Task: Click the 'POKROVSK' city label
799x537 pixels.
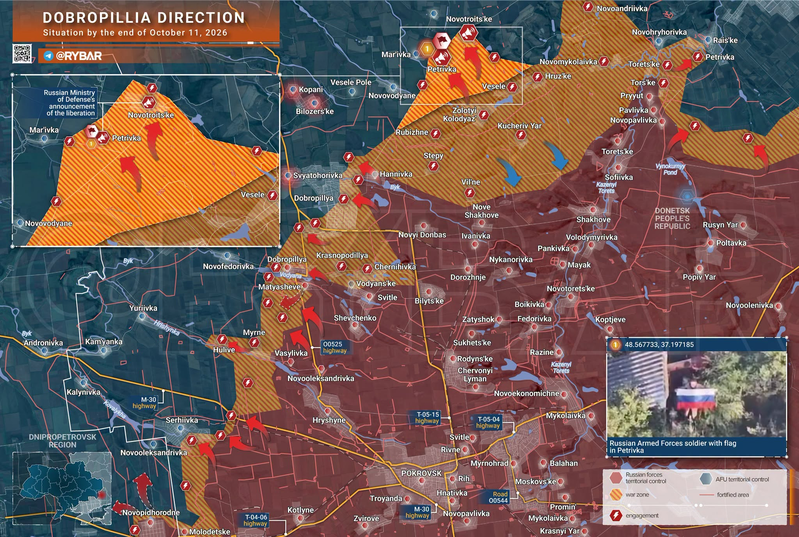Action: pyautogui.click(x=421, y=473)
